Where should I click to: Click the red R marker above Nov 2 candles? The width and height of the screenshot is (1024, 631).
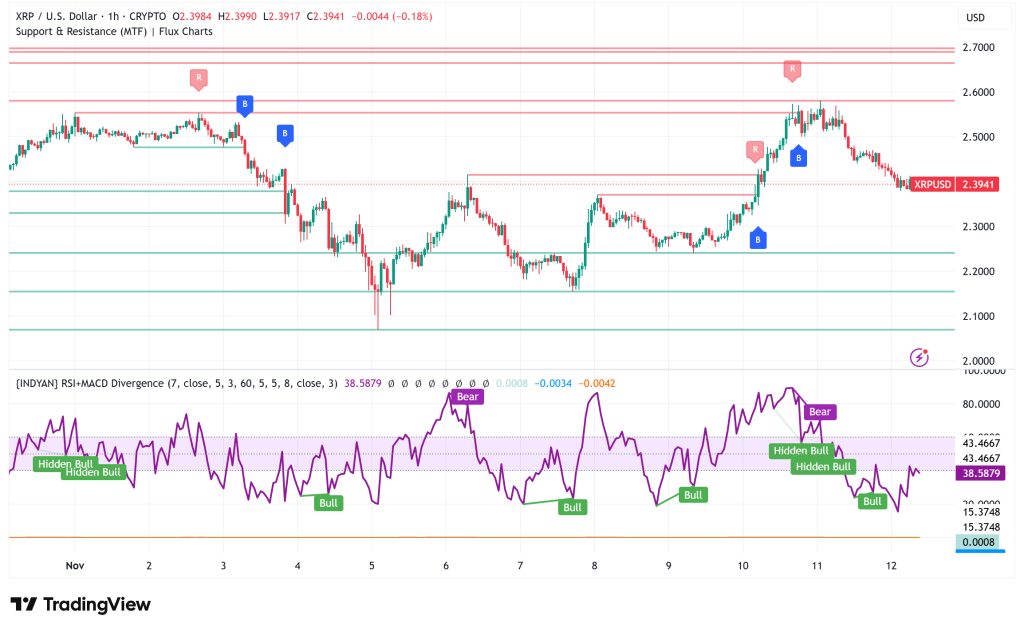pos(198,77)
